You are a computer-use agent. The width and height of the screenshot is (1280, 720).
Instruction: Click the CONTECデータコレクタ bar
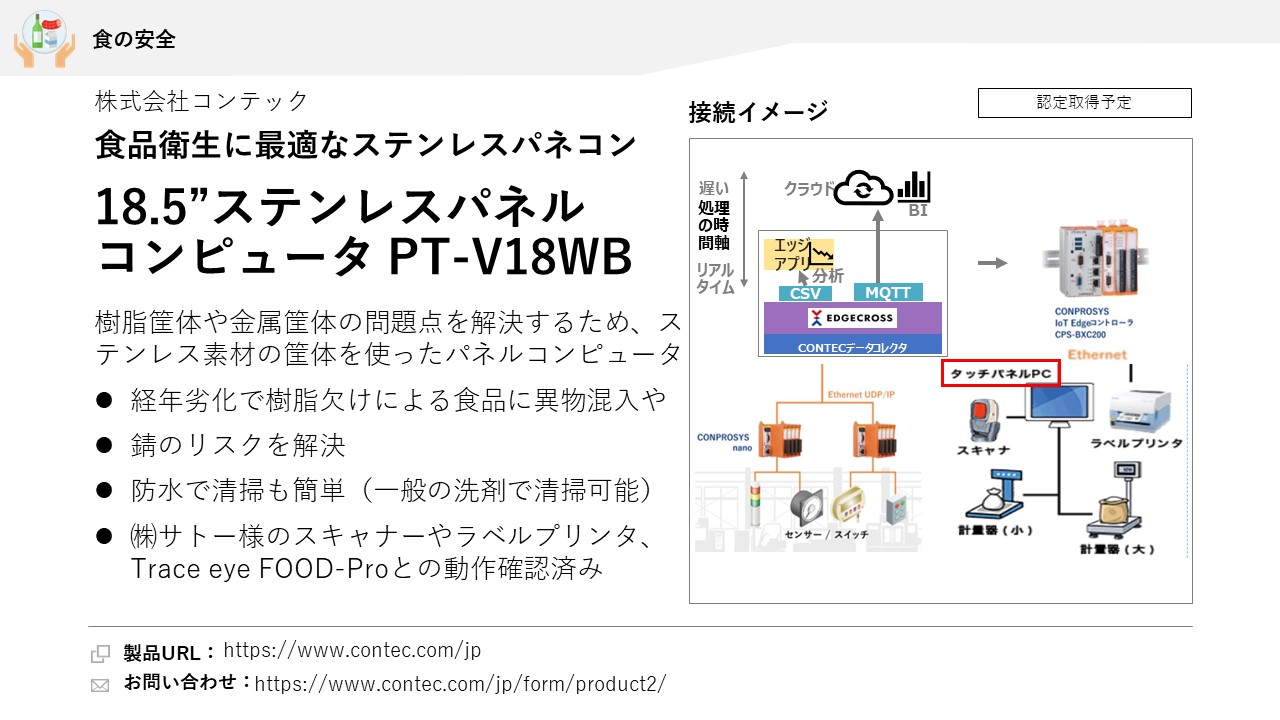852,347
